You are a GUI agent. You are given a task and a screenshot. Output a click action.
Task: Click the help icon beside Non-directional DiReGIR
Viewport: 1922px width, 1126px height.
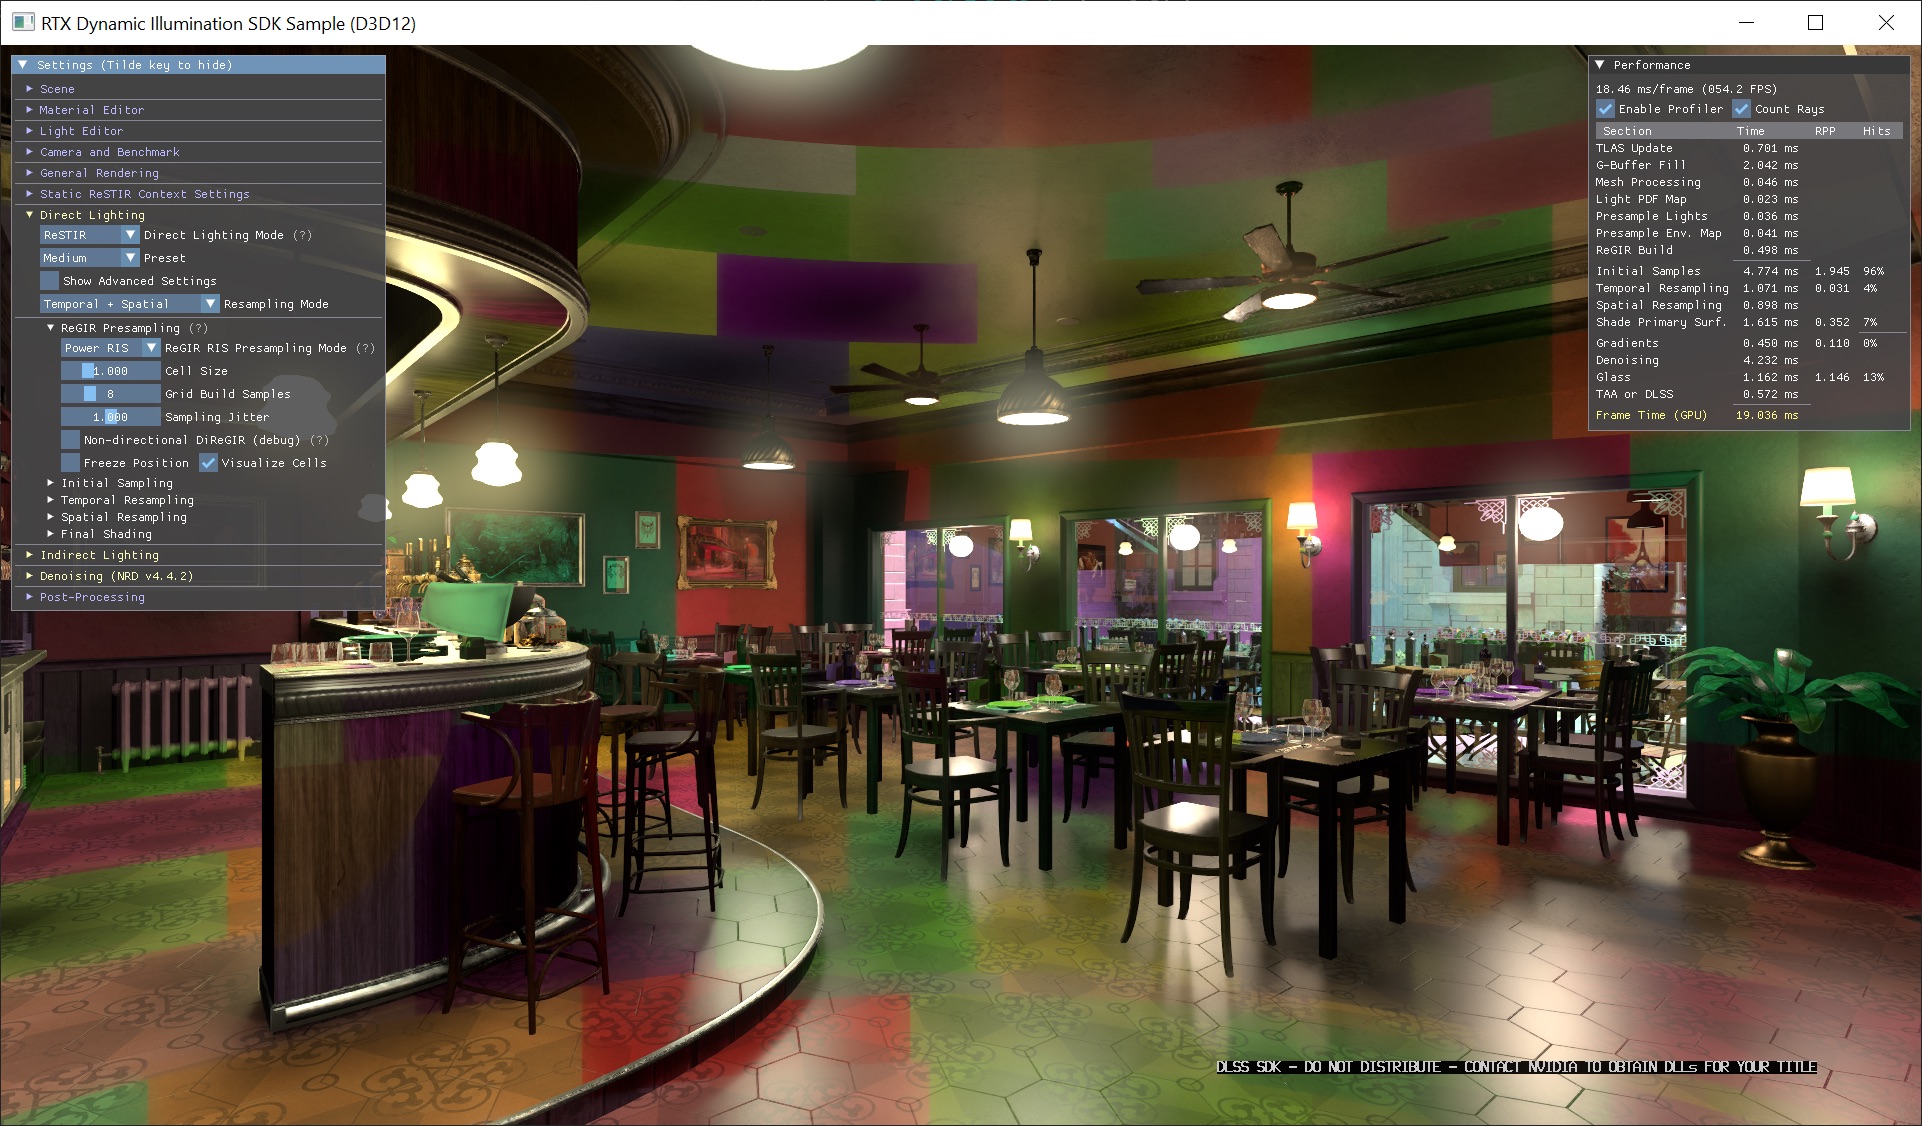tap(318, 440)
